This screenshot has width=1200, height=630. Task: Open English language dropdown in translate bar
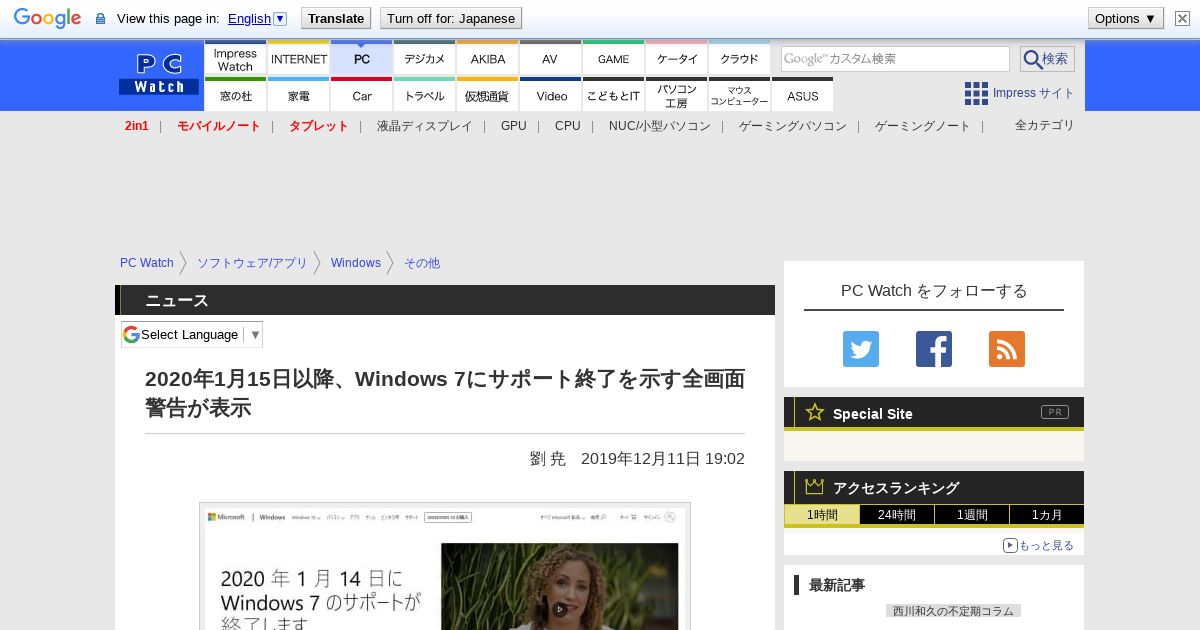coord(257,18)
